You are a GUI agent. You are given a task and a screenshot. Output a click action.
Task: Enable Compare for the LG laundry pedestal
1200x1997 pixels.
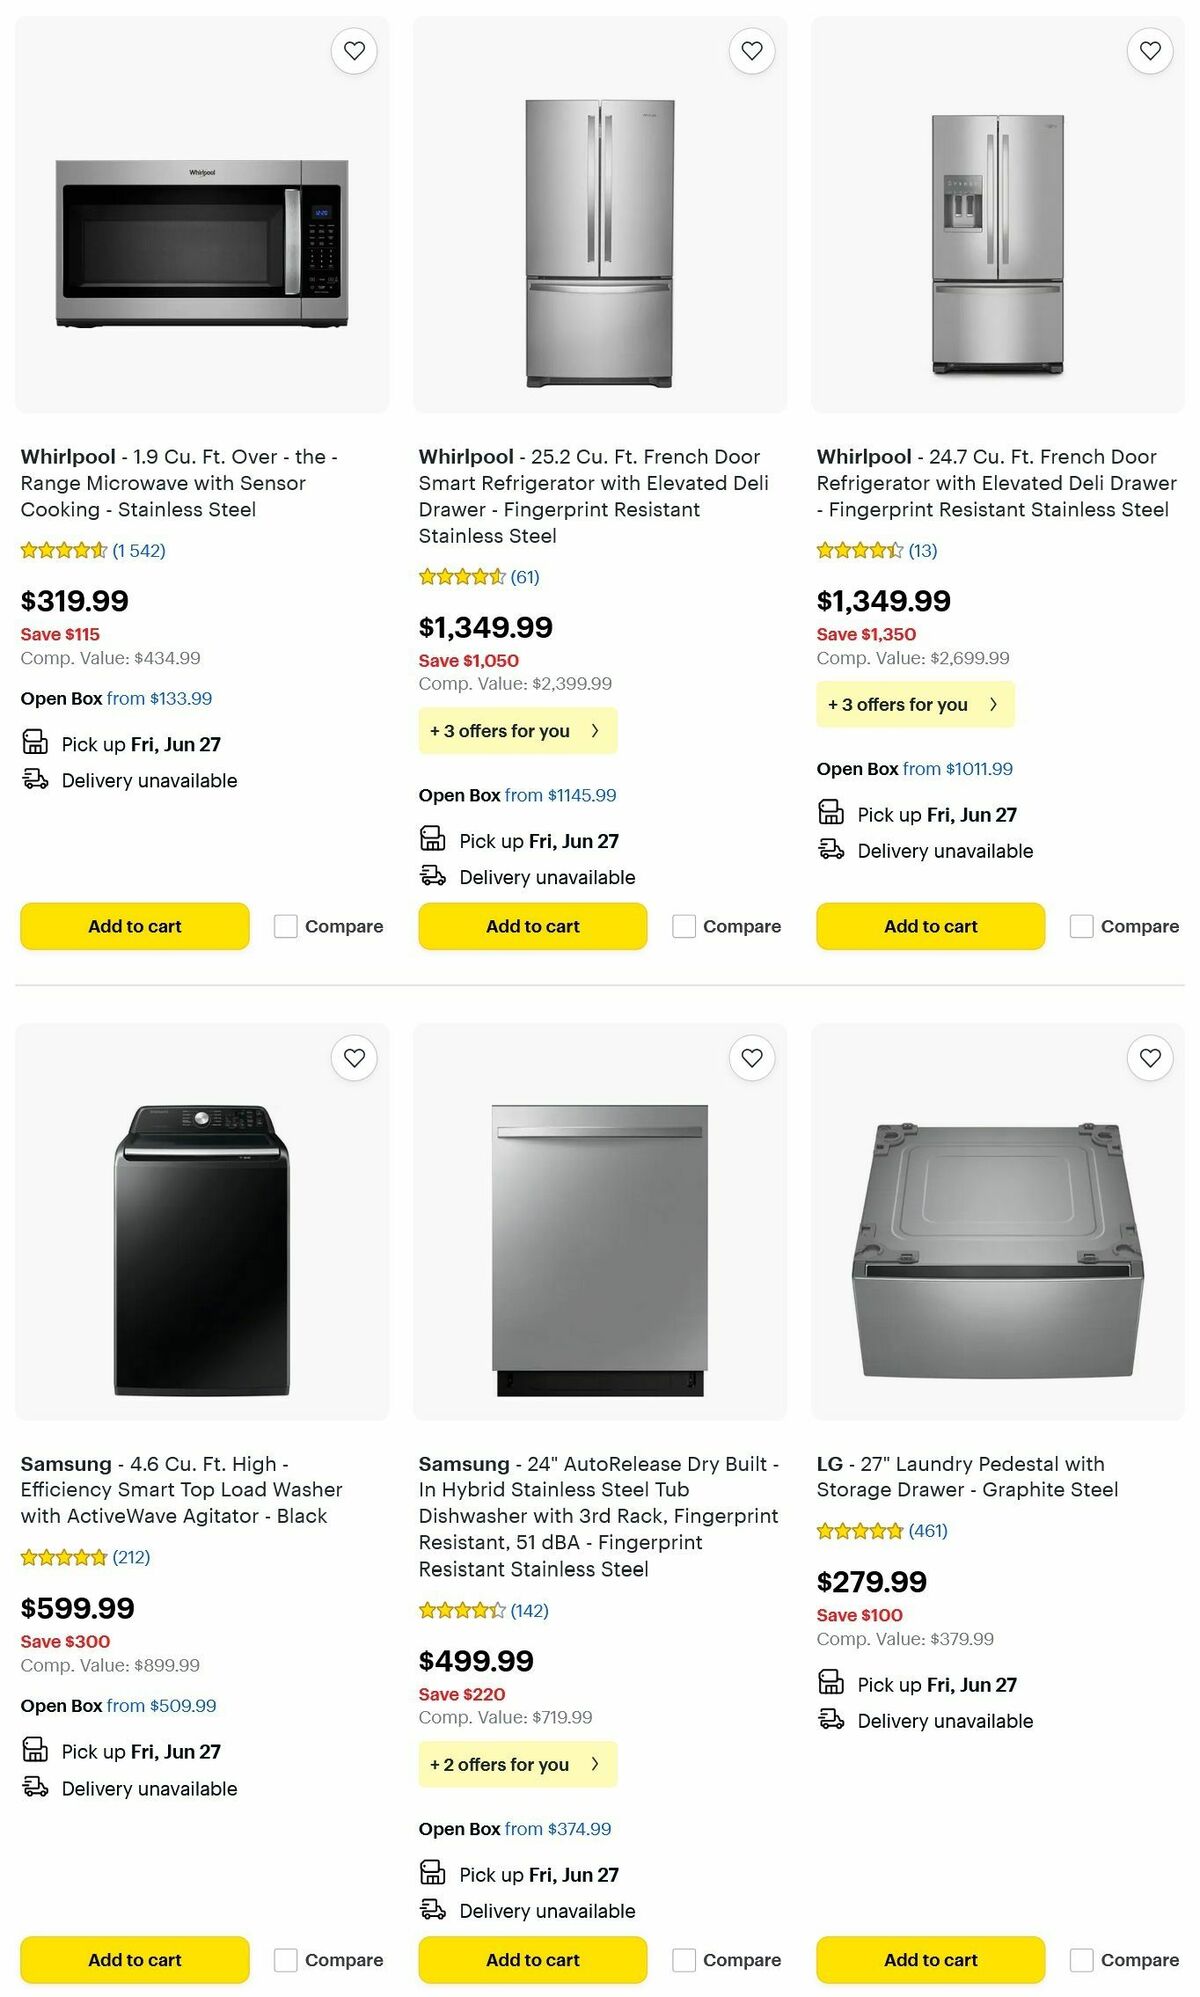[x=1081, y=1960]
